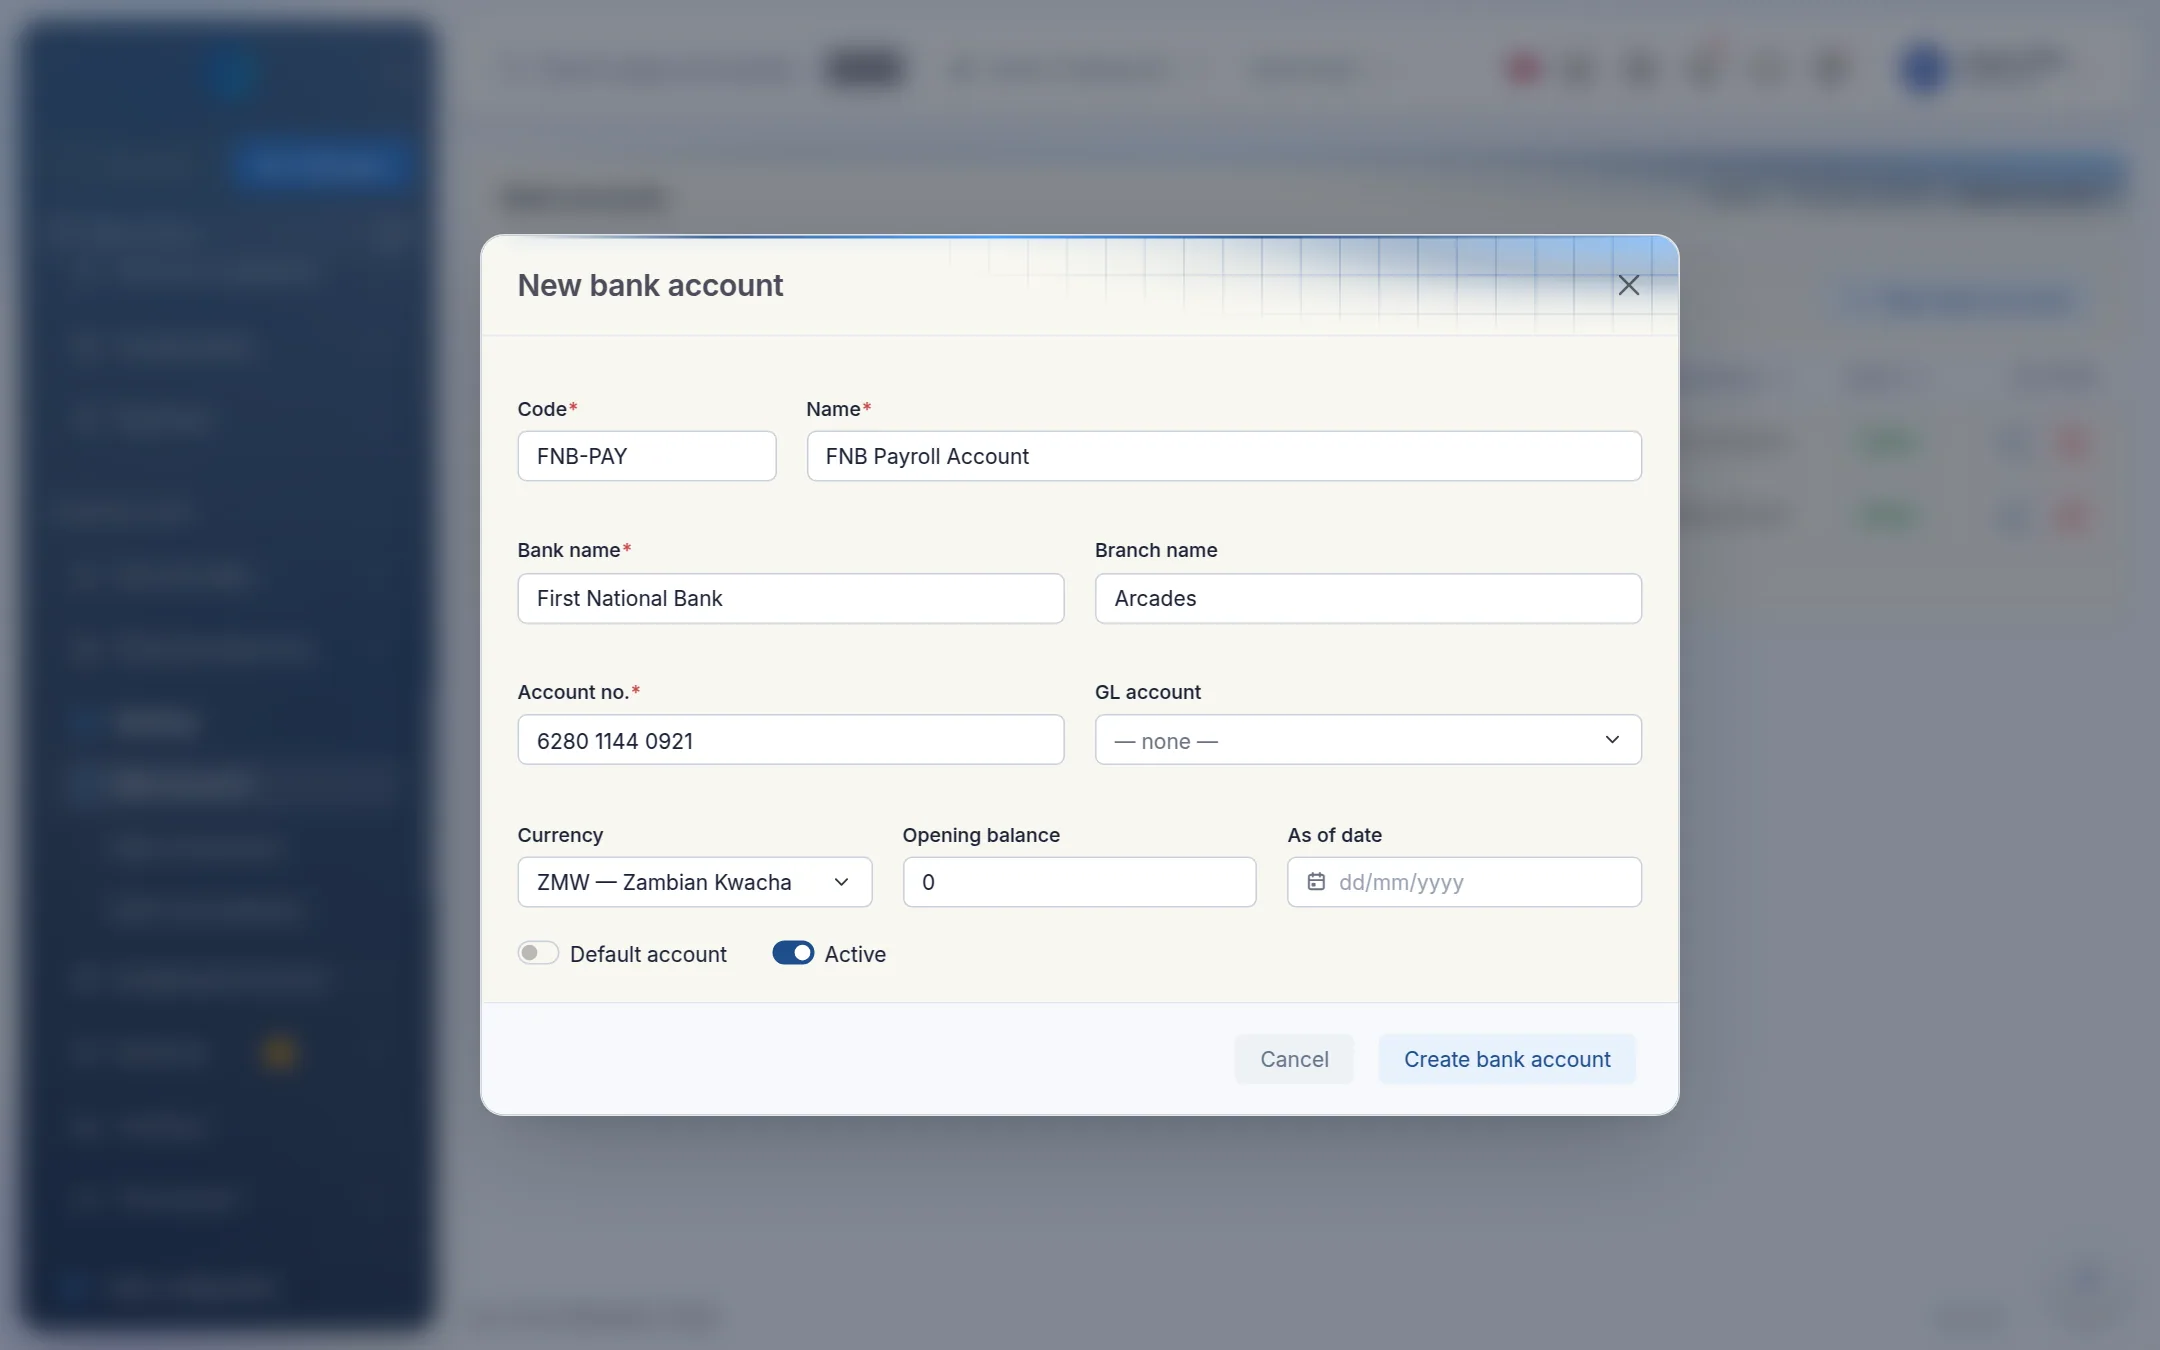Image resolution: width=2160 pixels, height=1350 pixels.
Task: Click Create bank account button
Action: coord(1507,1059)
